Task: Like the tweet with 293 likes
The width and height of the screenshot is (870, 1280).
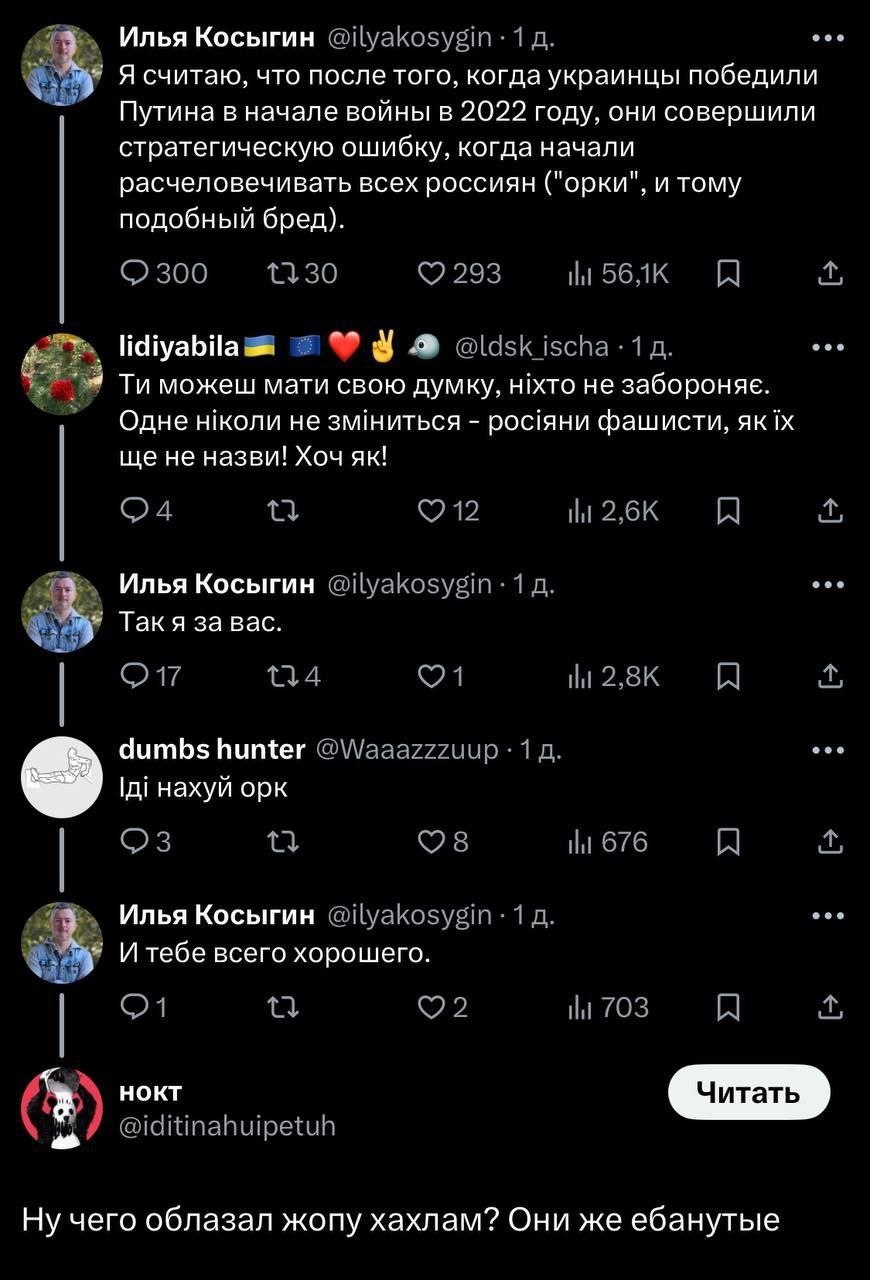Action: click(x=431, y=273)
